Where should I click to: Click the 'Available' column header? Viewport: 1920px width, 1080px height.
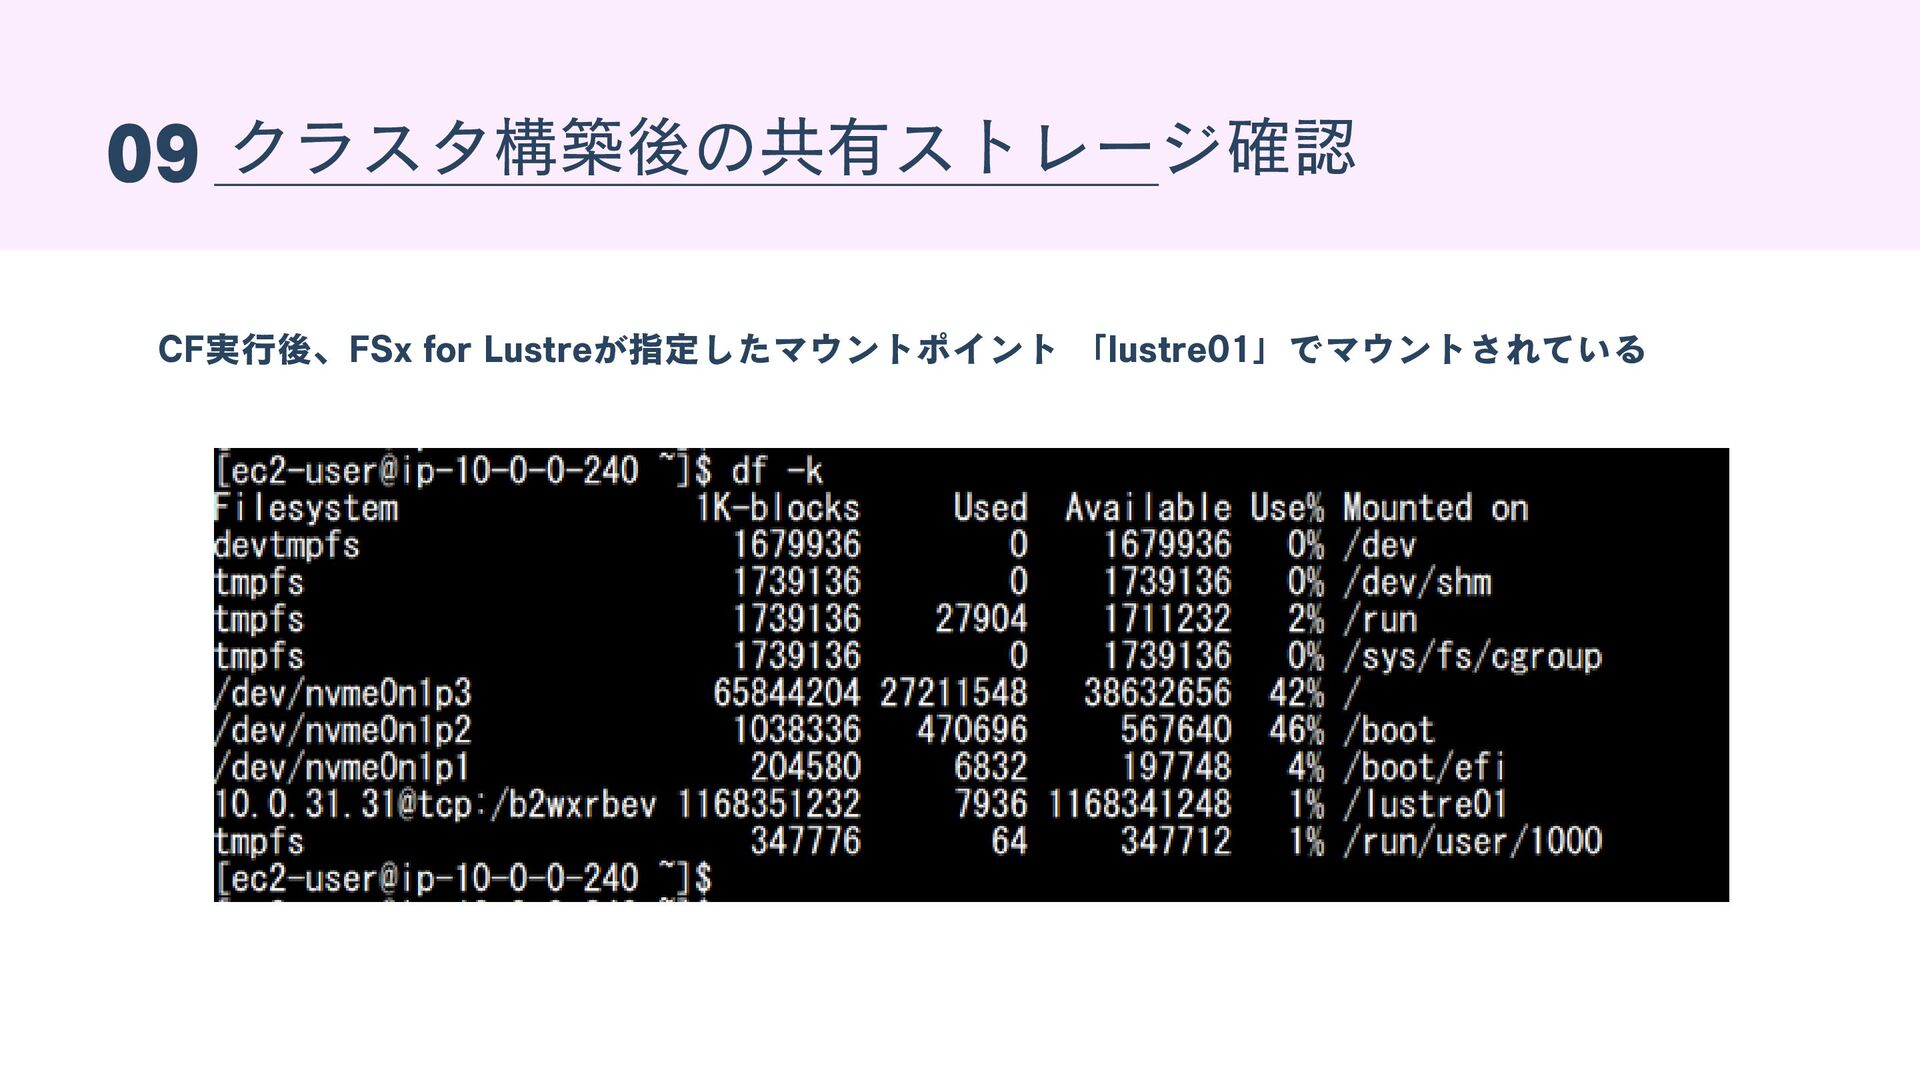(1147, 508)
